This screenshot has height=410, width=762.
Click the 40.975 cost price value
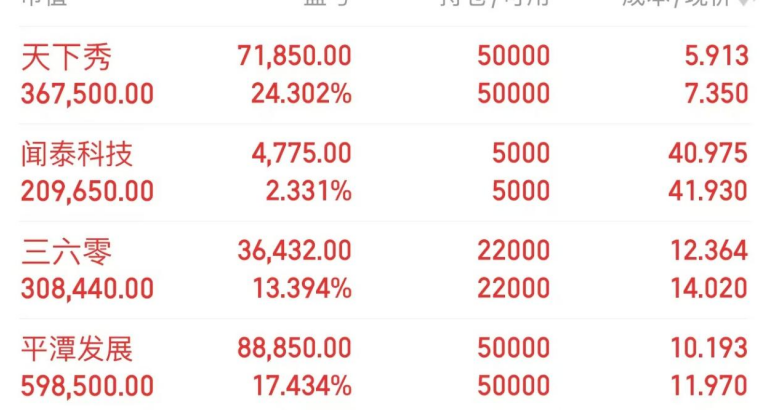[707, 154]
